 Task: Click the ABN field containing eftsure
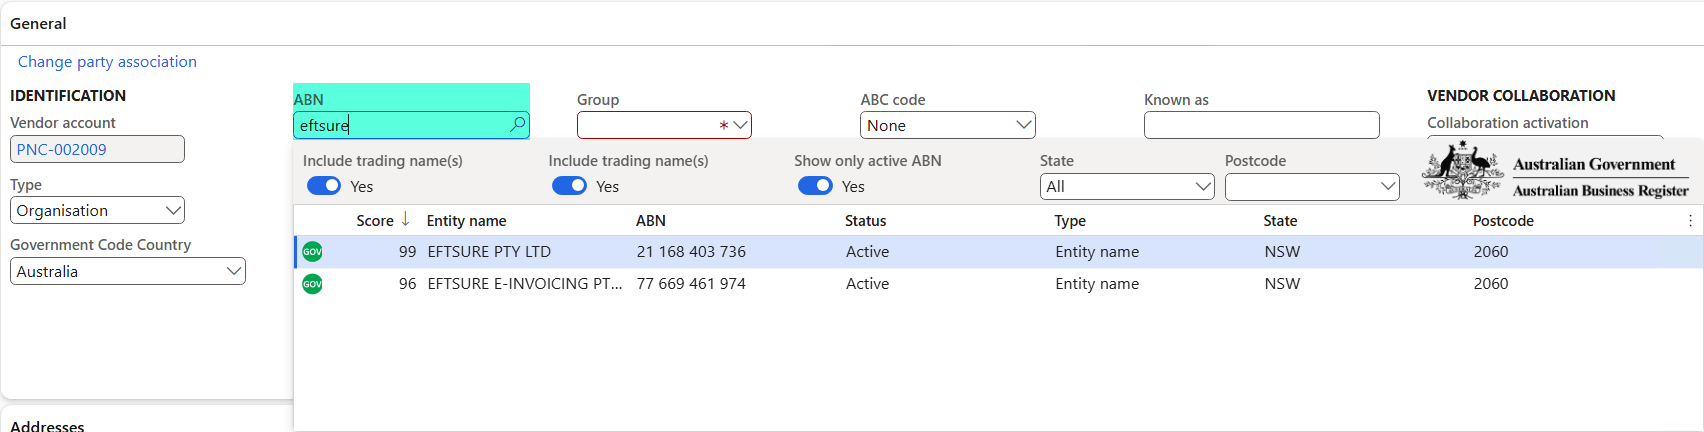411,125
